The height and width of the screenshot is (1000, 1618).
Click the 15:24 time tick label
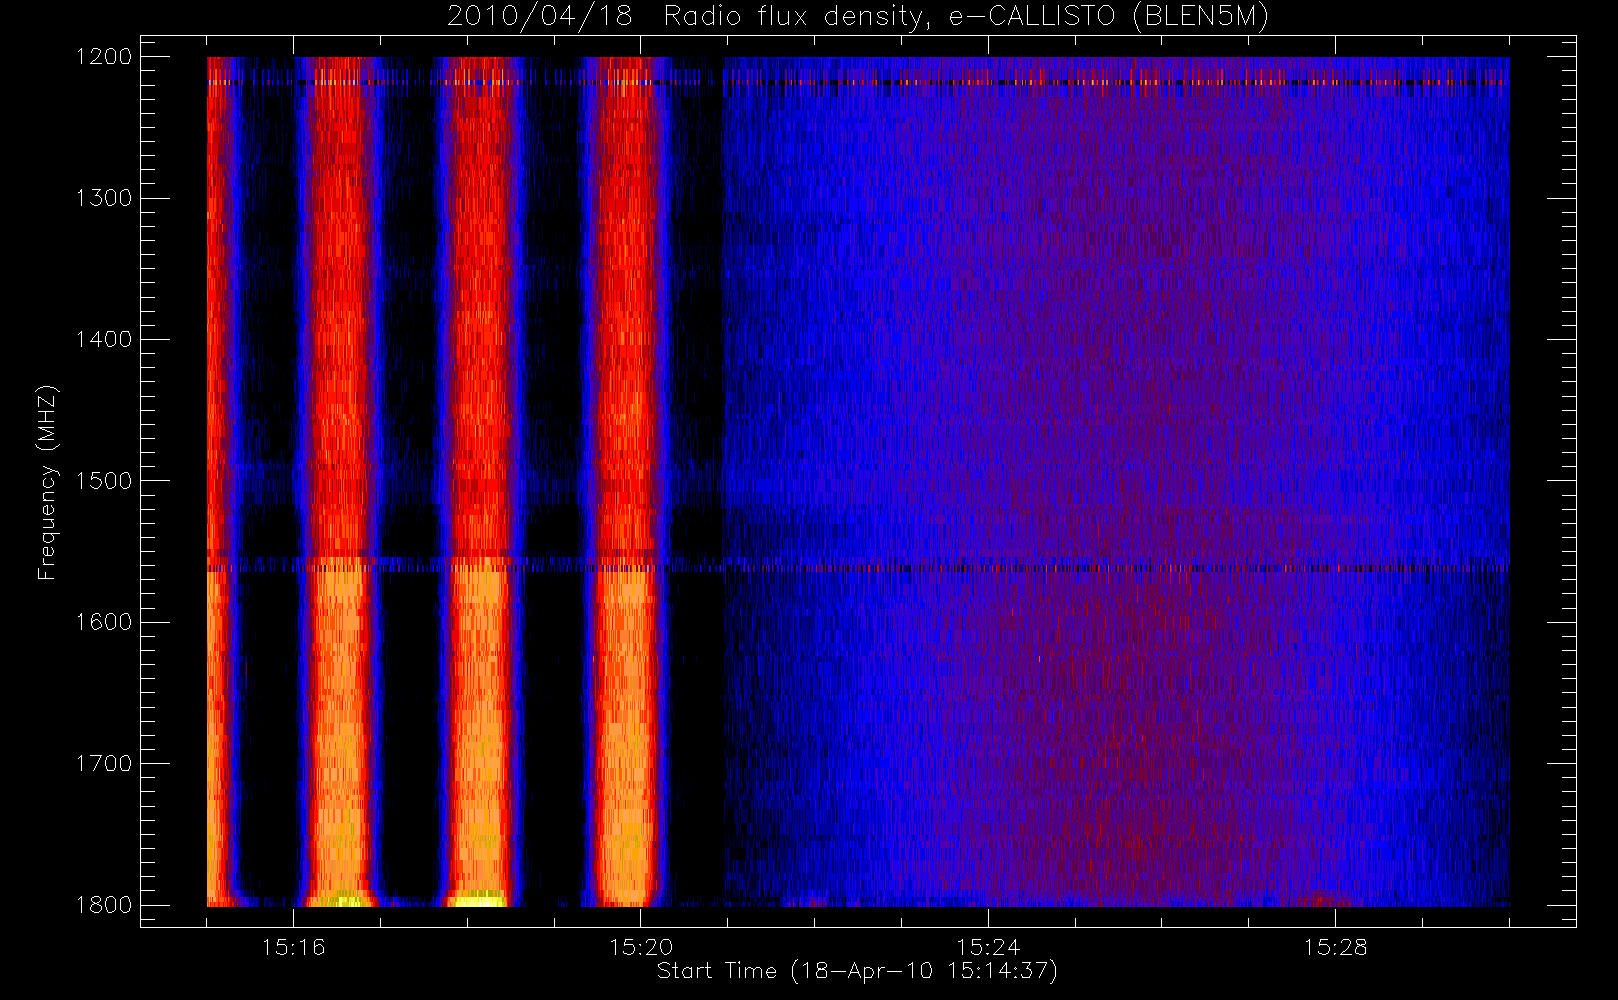click(988, 947)
